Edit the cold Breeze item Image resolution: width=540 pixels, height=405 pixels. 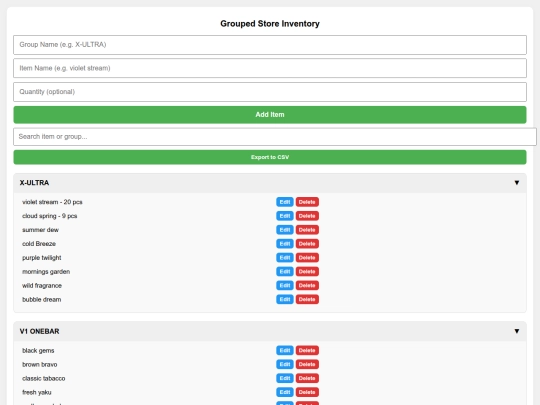[x=284, y=244]
